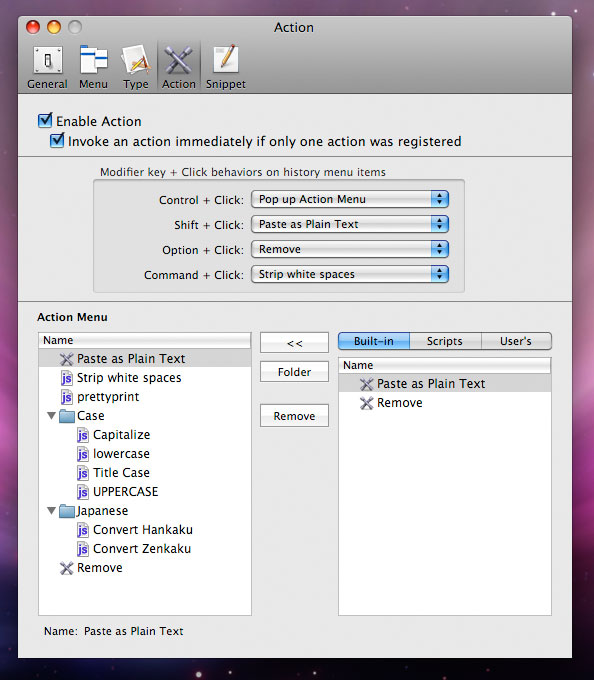Open the Option + Click dropdown
The image size is (594, 680).
point(350,249)
